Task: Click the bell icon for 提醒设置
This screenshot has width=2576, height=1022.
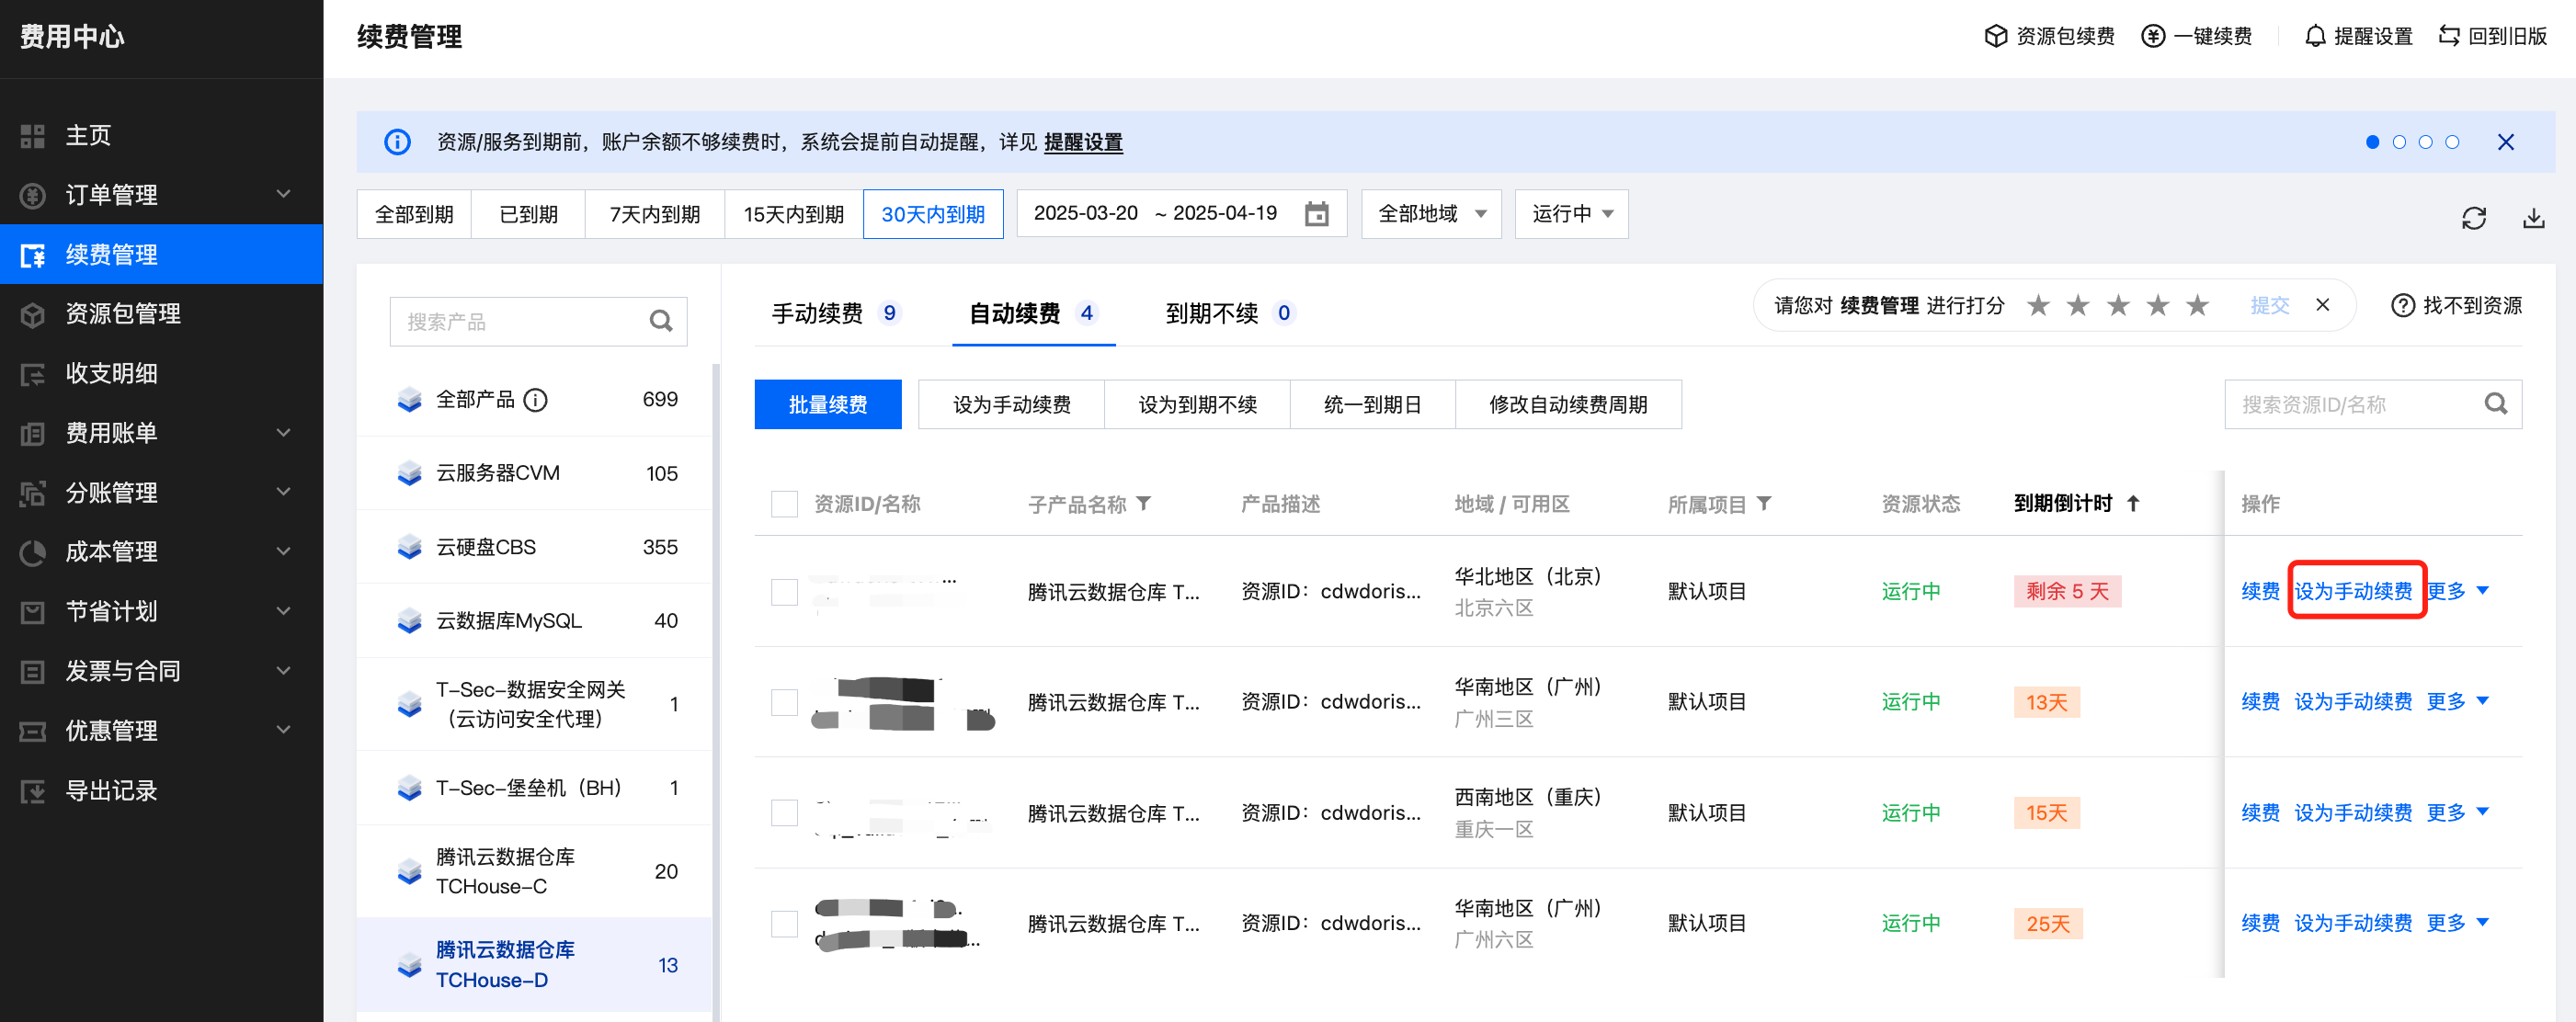Action: [2314, 36]
